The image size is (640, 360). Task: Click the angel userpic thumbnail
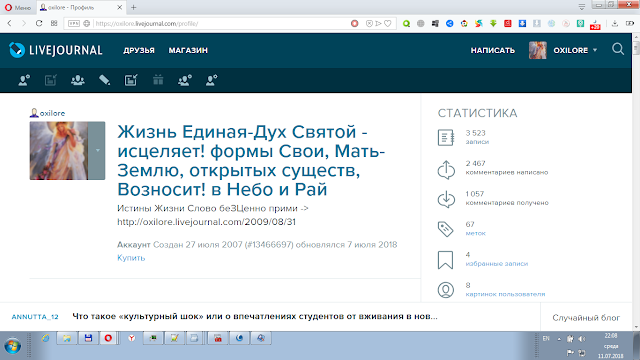(59, 151)
